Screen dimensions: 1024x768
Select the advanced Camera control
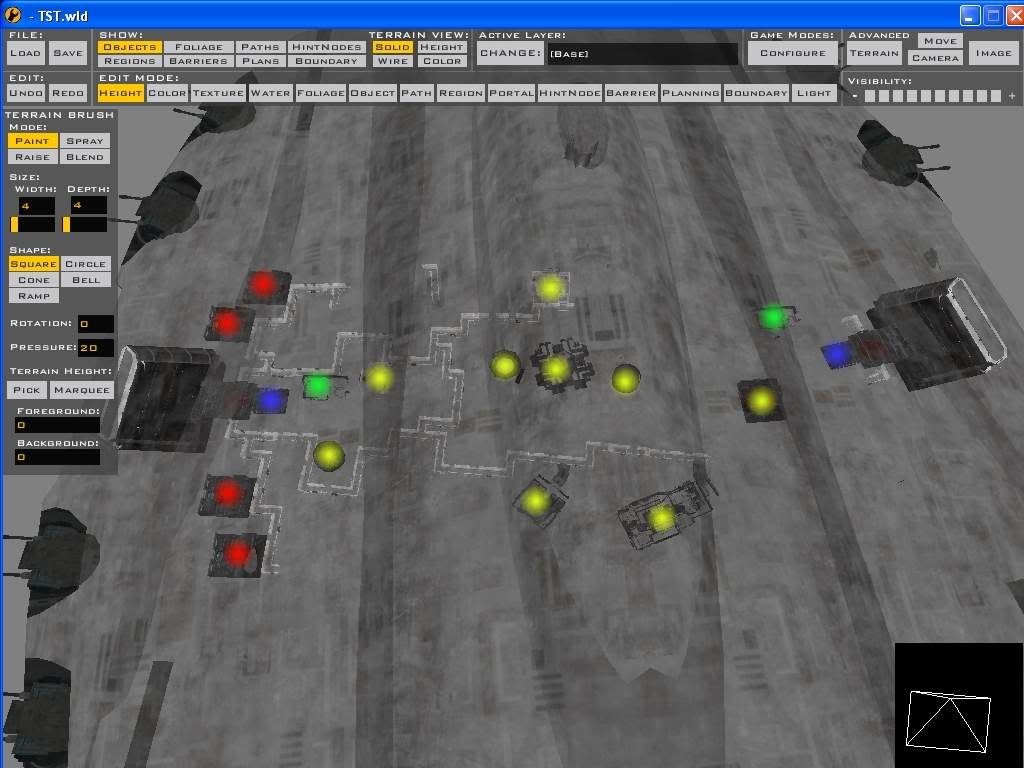(x=935, y=58)
